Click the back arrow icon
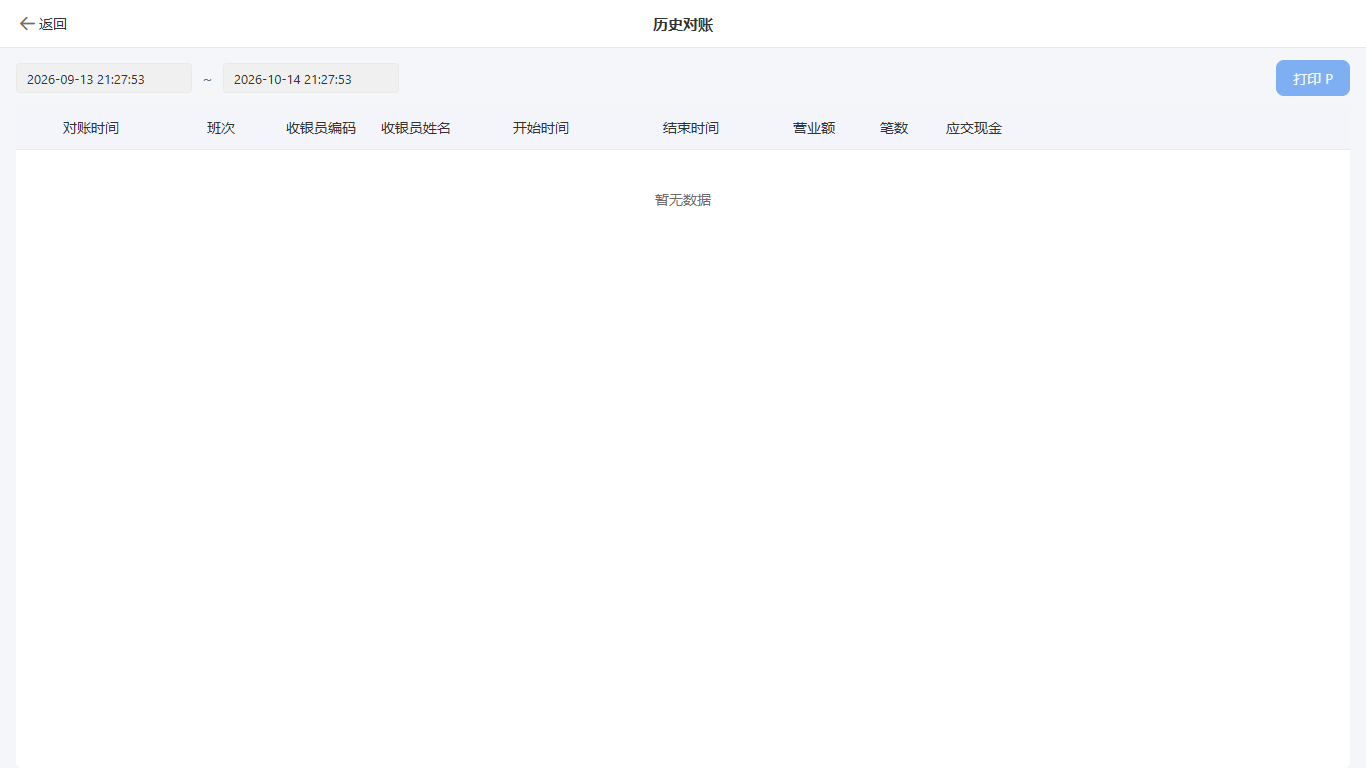The image size is (1366, 768). click(x=27, y=24)
